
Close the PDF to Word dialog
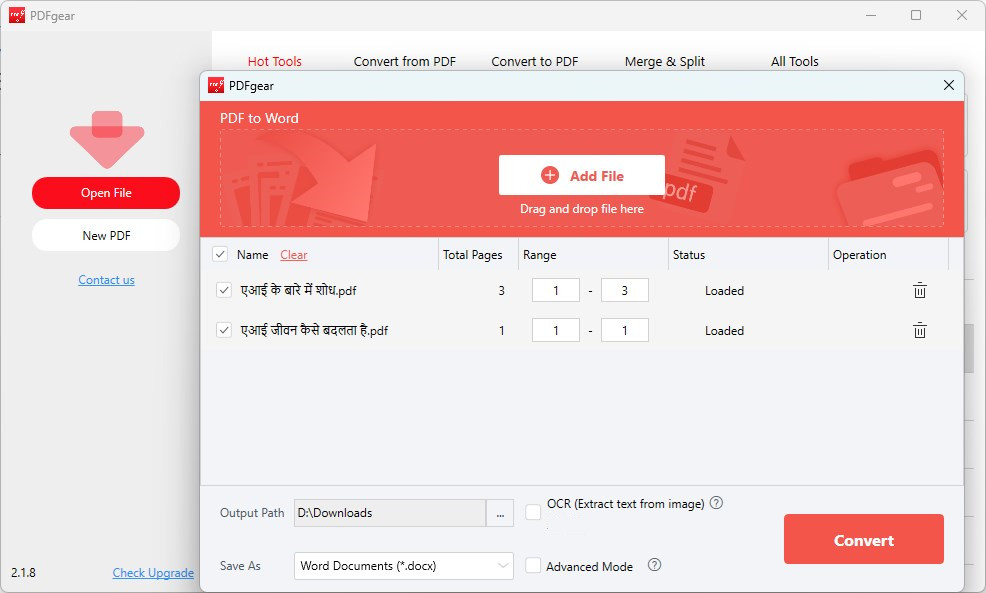(949, 85)
